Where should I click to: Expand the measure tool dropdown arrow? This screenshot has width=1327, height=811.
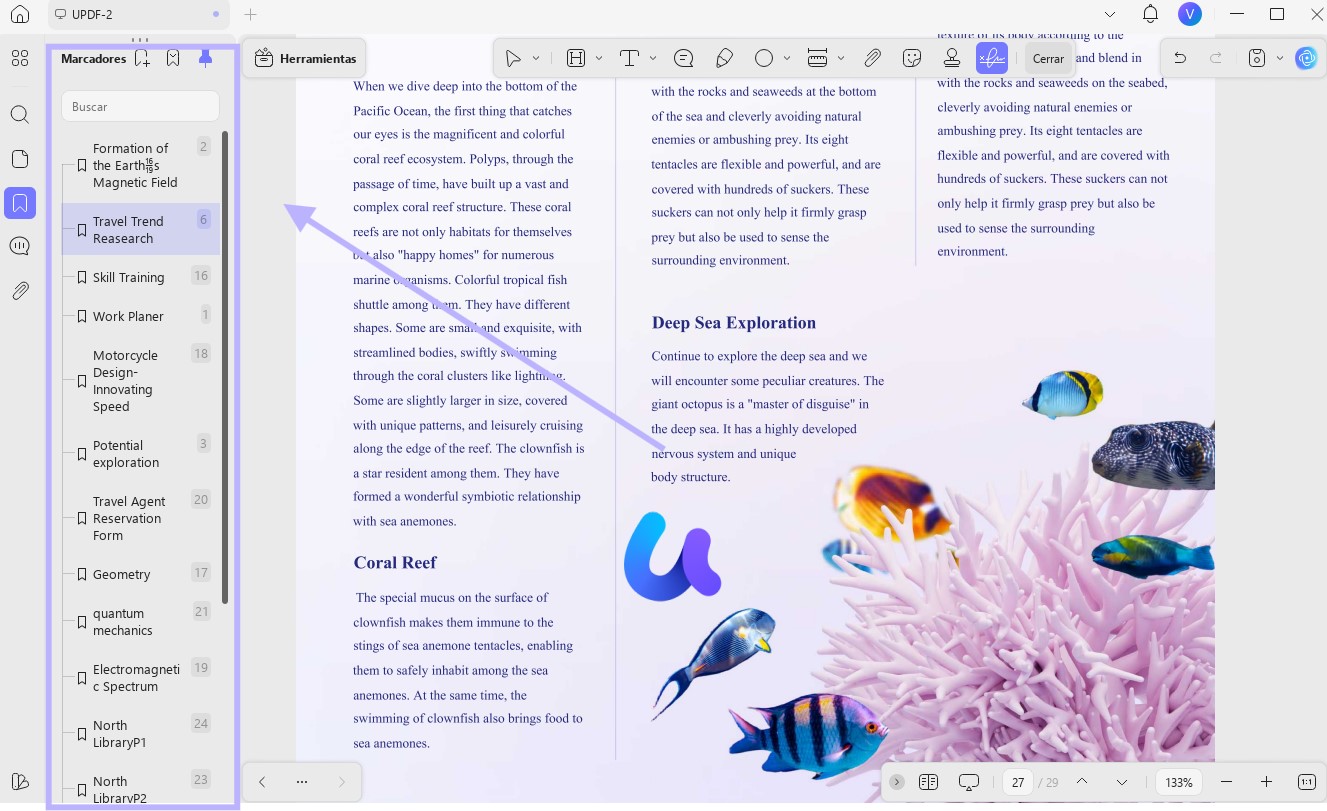click(x=841, y=59)
